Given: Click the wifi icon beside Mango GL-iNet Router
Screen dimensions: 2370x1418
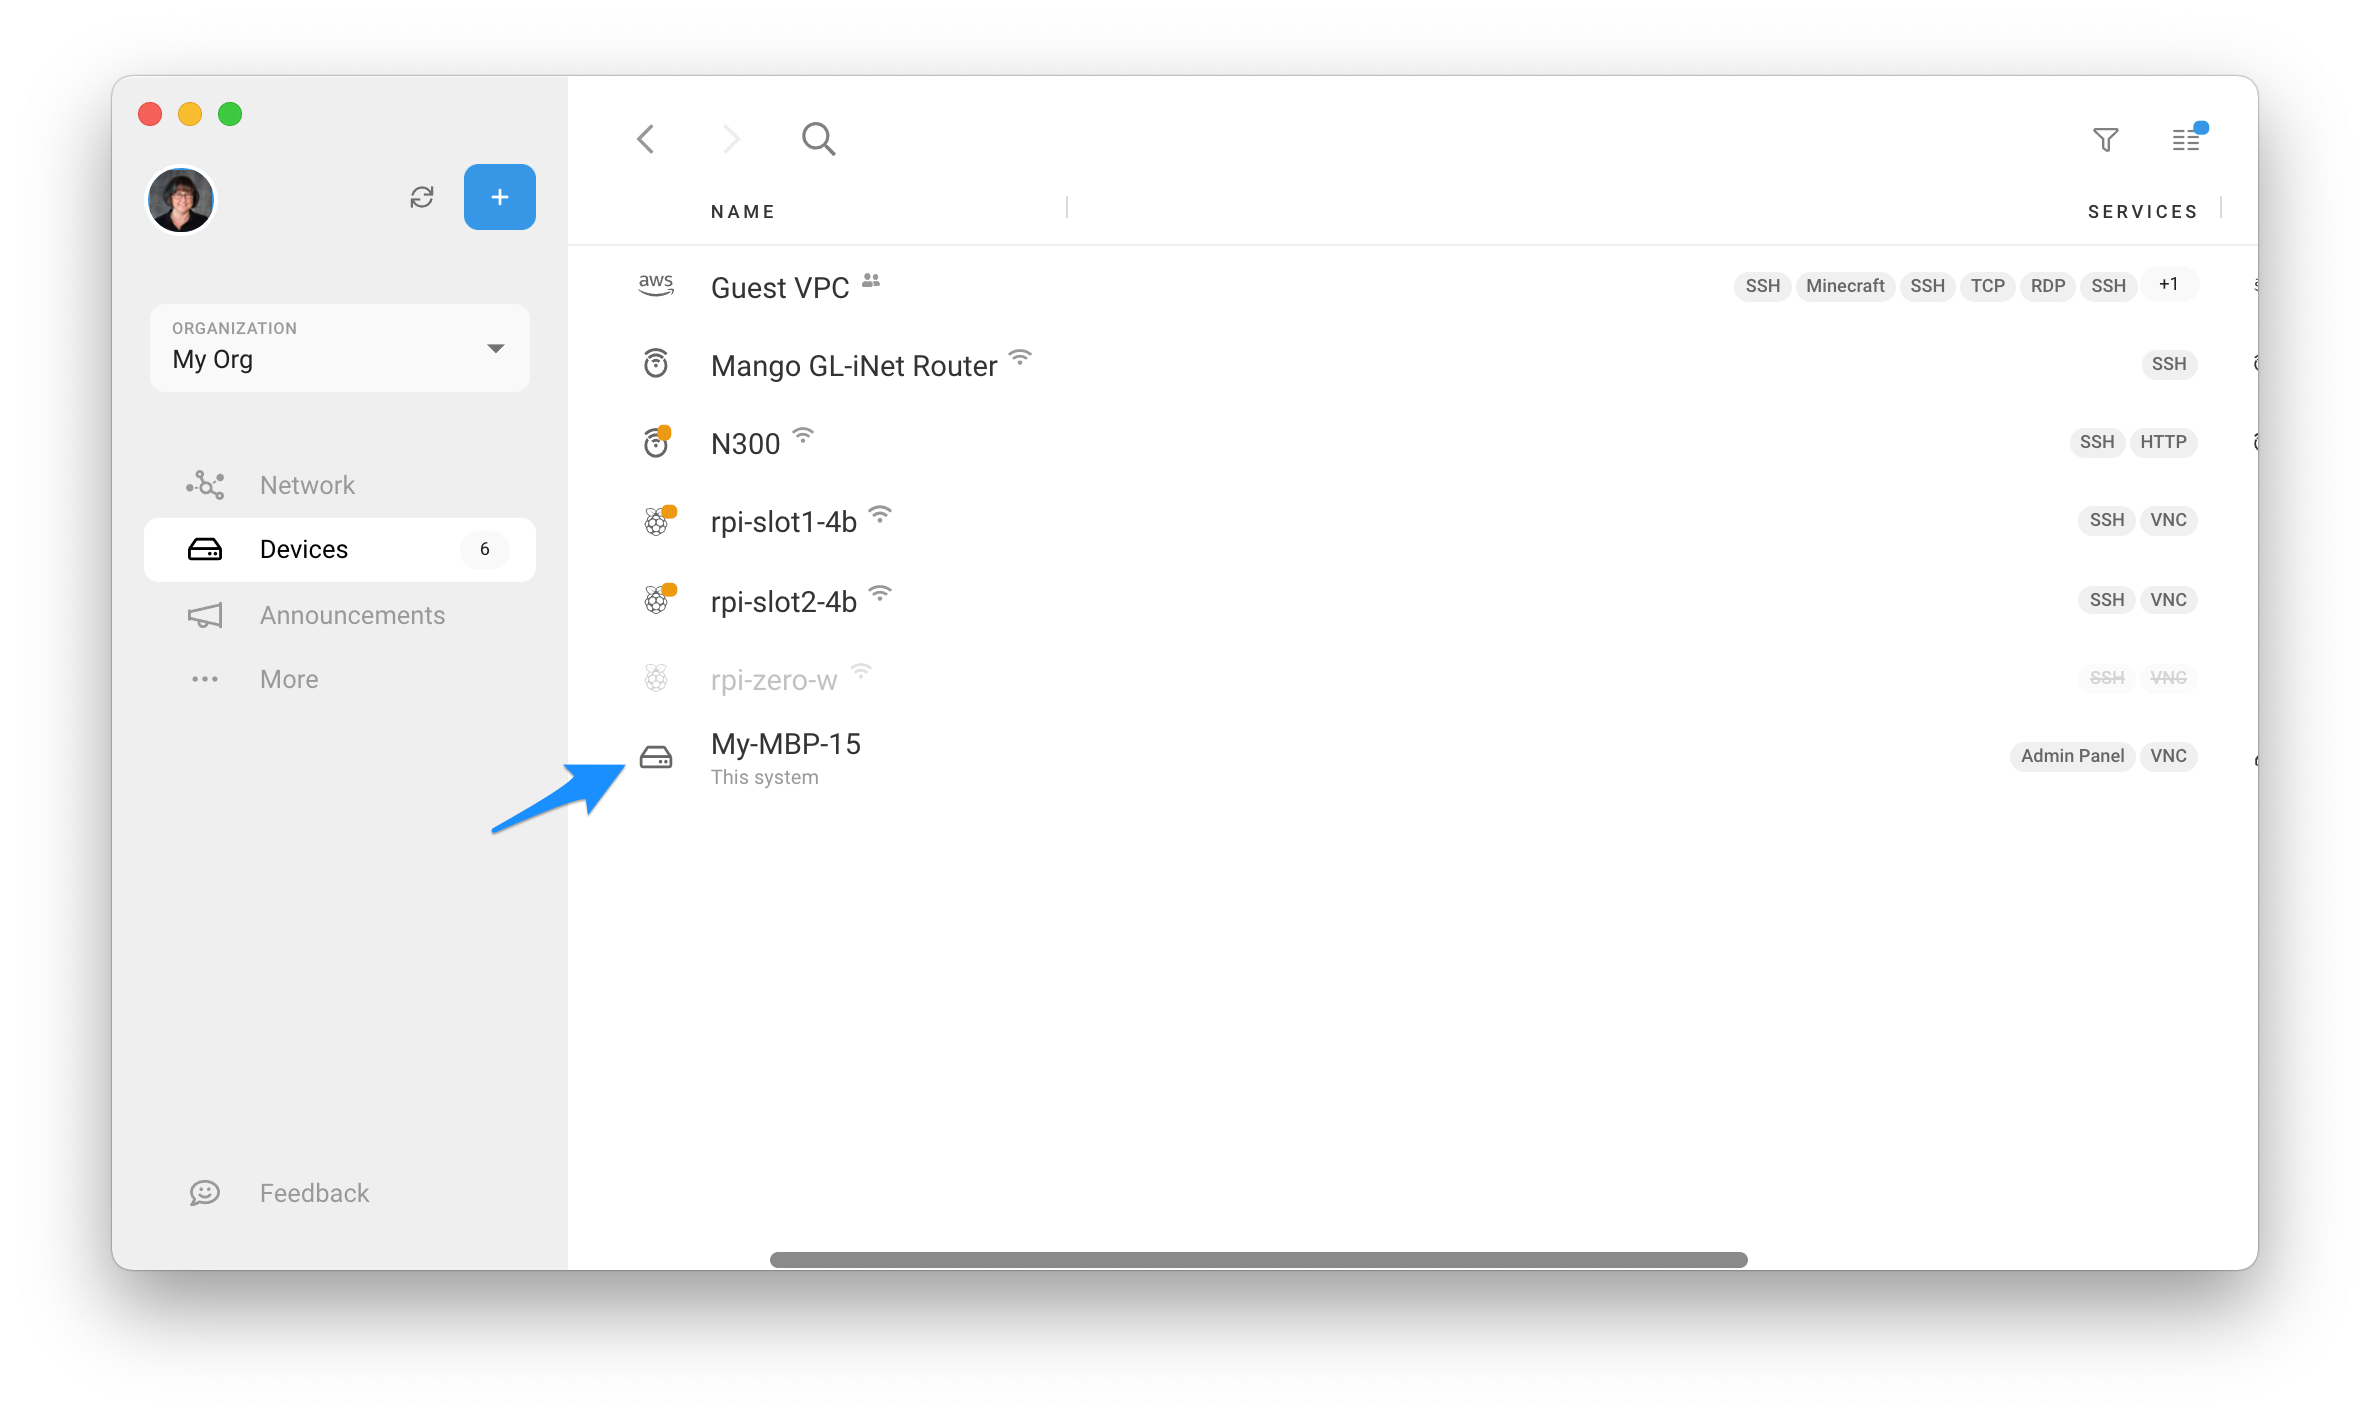Looking at the screenshot, I should click(1020, 357).
